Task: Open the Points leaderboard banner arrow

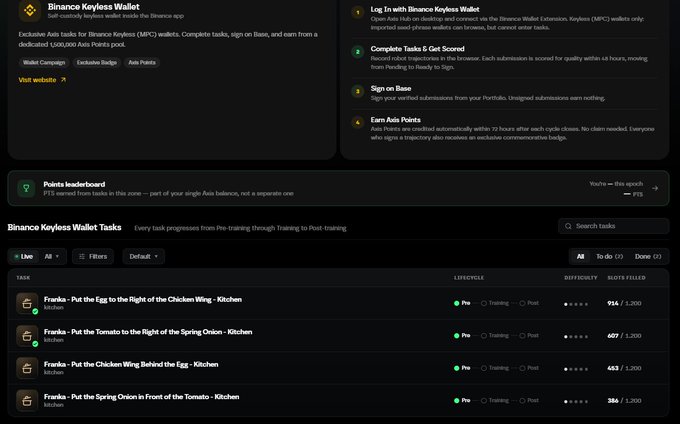Action: point(655,188)
